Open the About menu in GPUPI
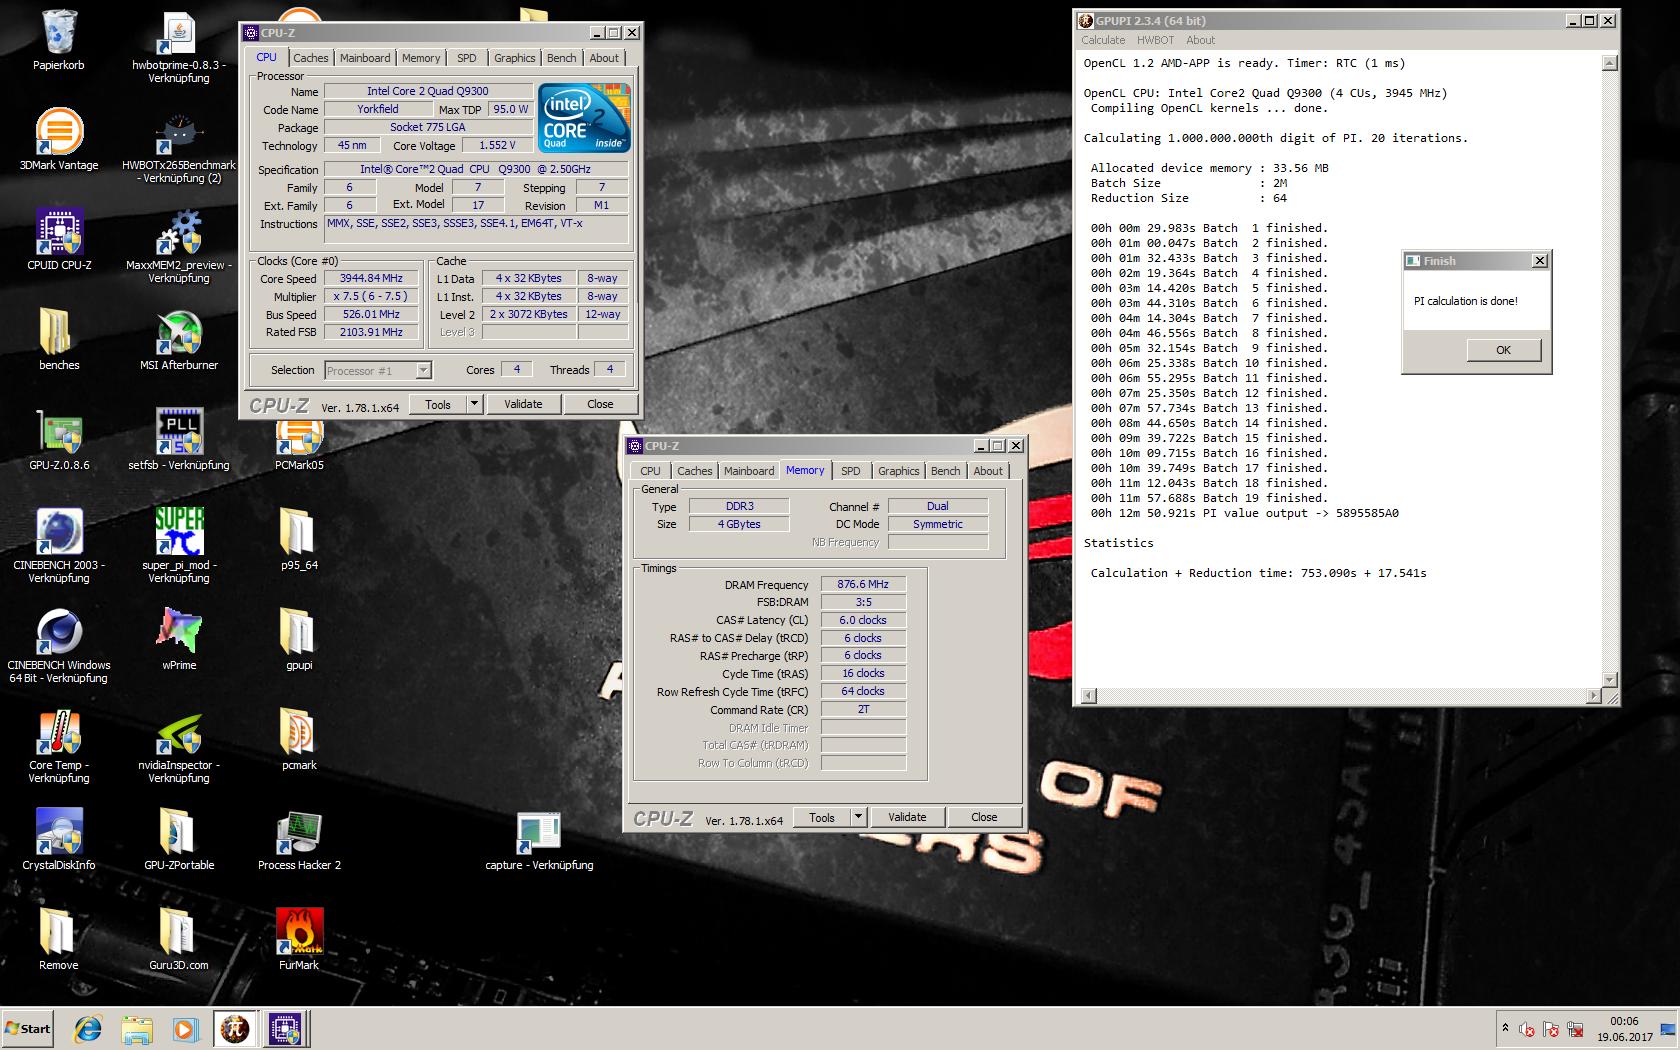 coord(1200,40)
